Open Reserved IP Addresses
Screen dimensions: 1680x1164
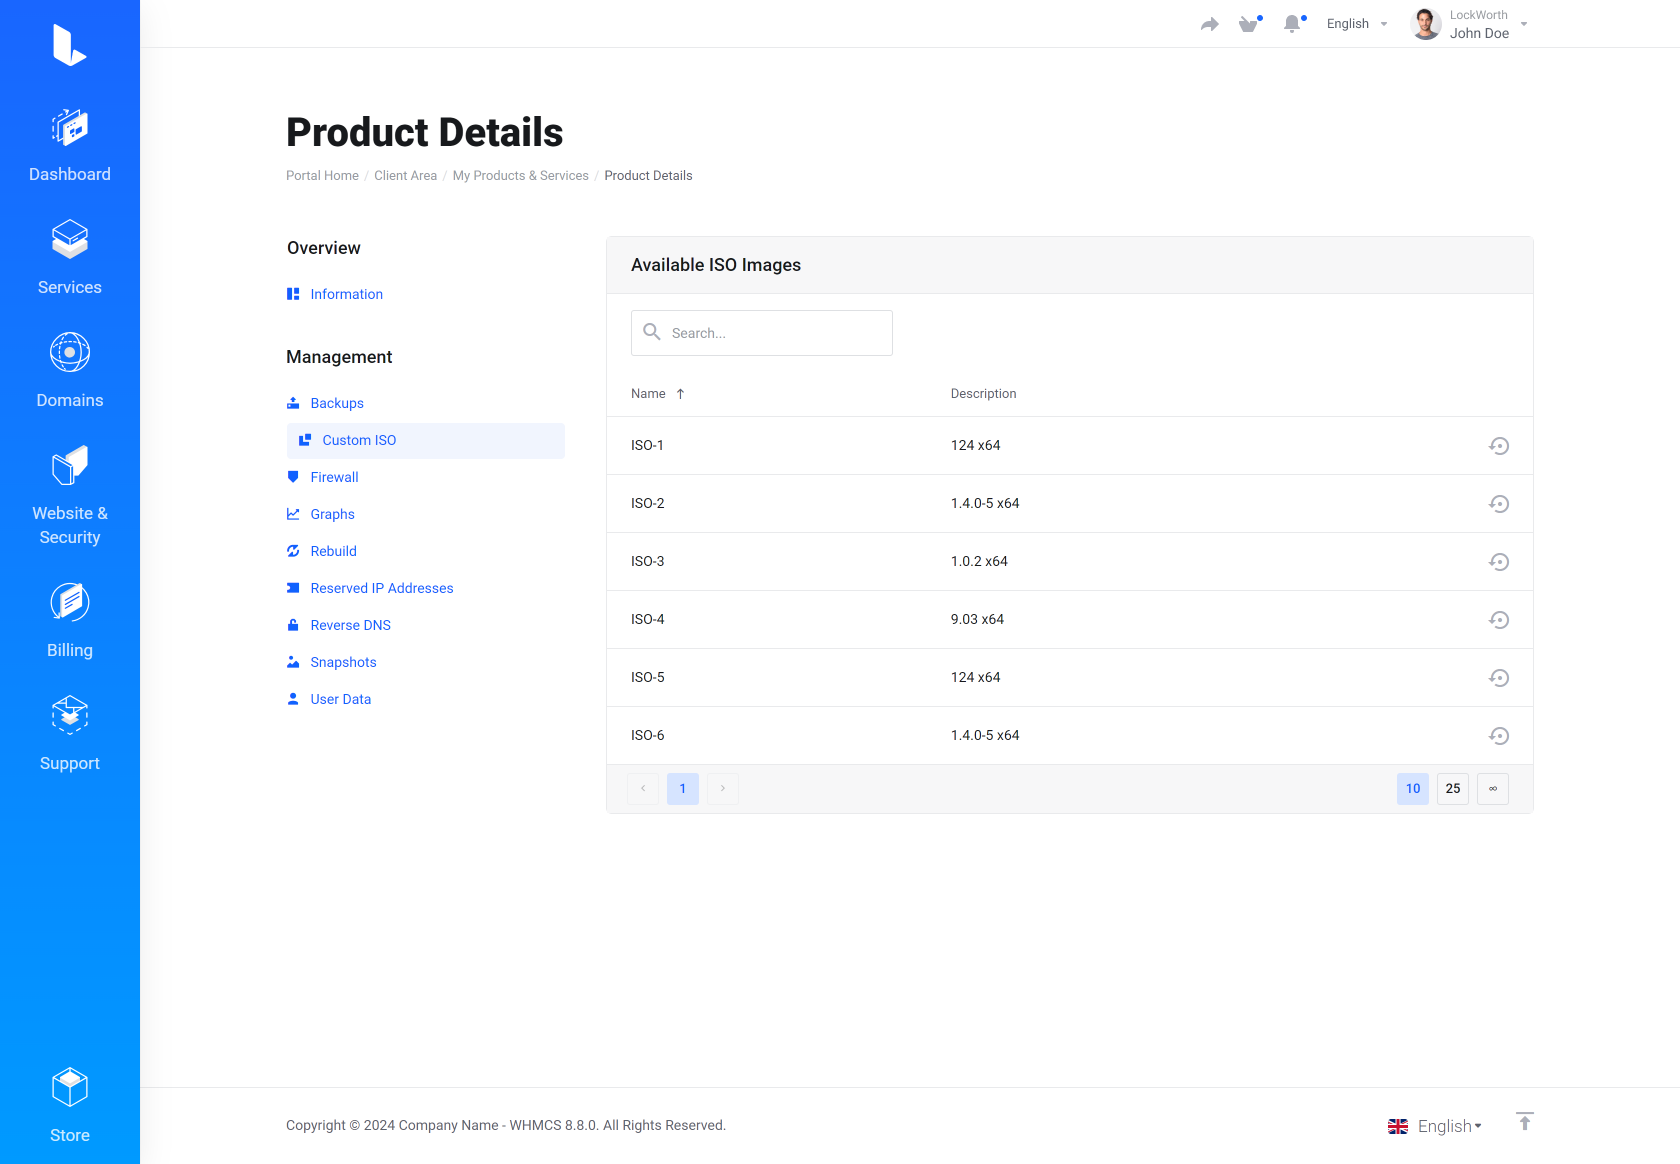coord(381,588)
